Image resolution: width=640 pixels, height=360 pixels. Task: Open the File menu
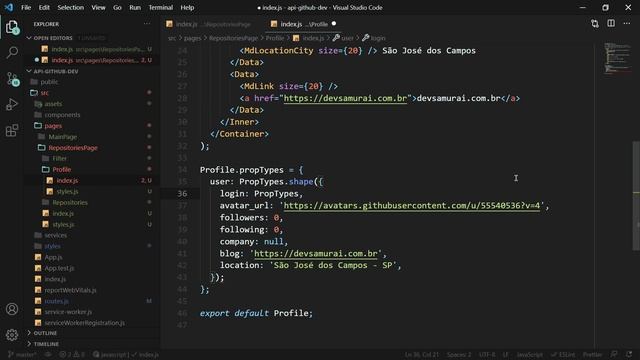pos(26,7)
